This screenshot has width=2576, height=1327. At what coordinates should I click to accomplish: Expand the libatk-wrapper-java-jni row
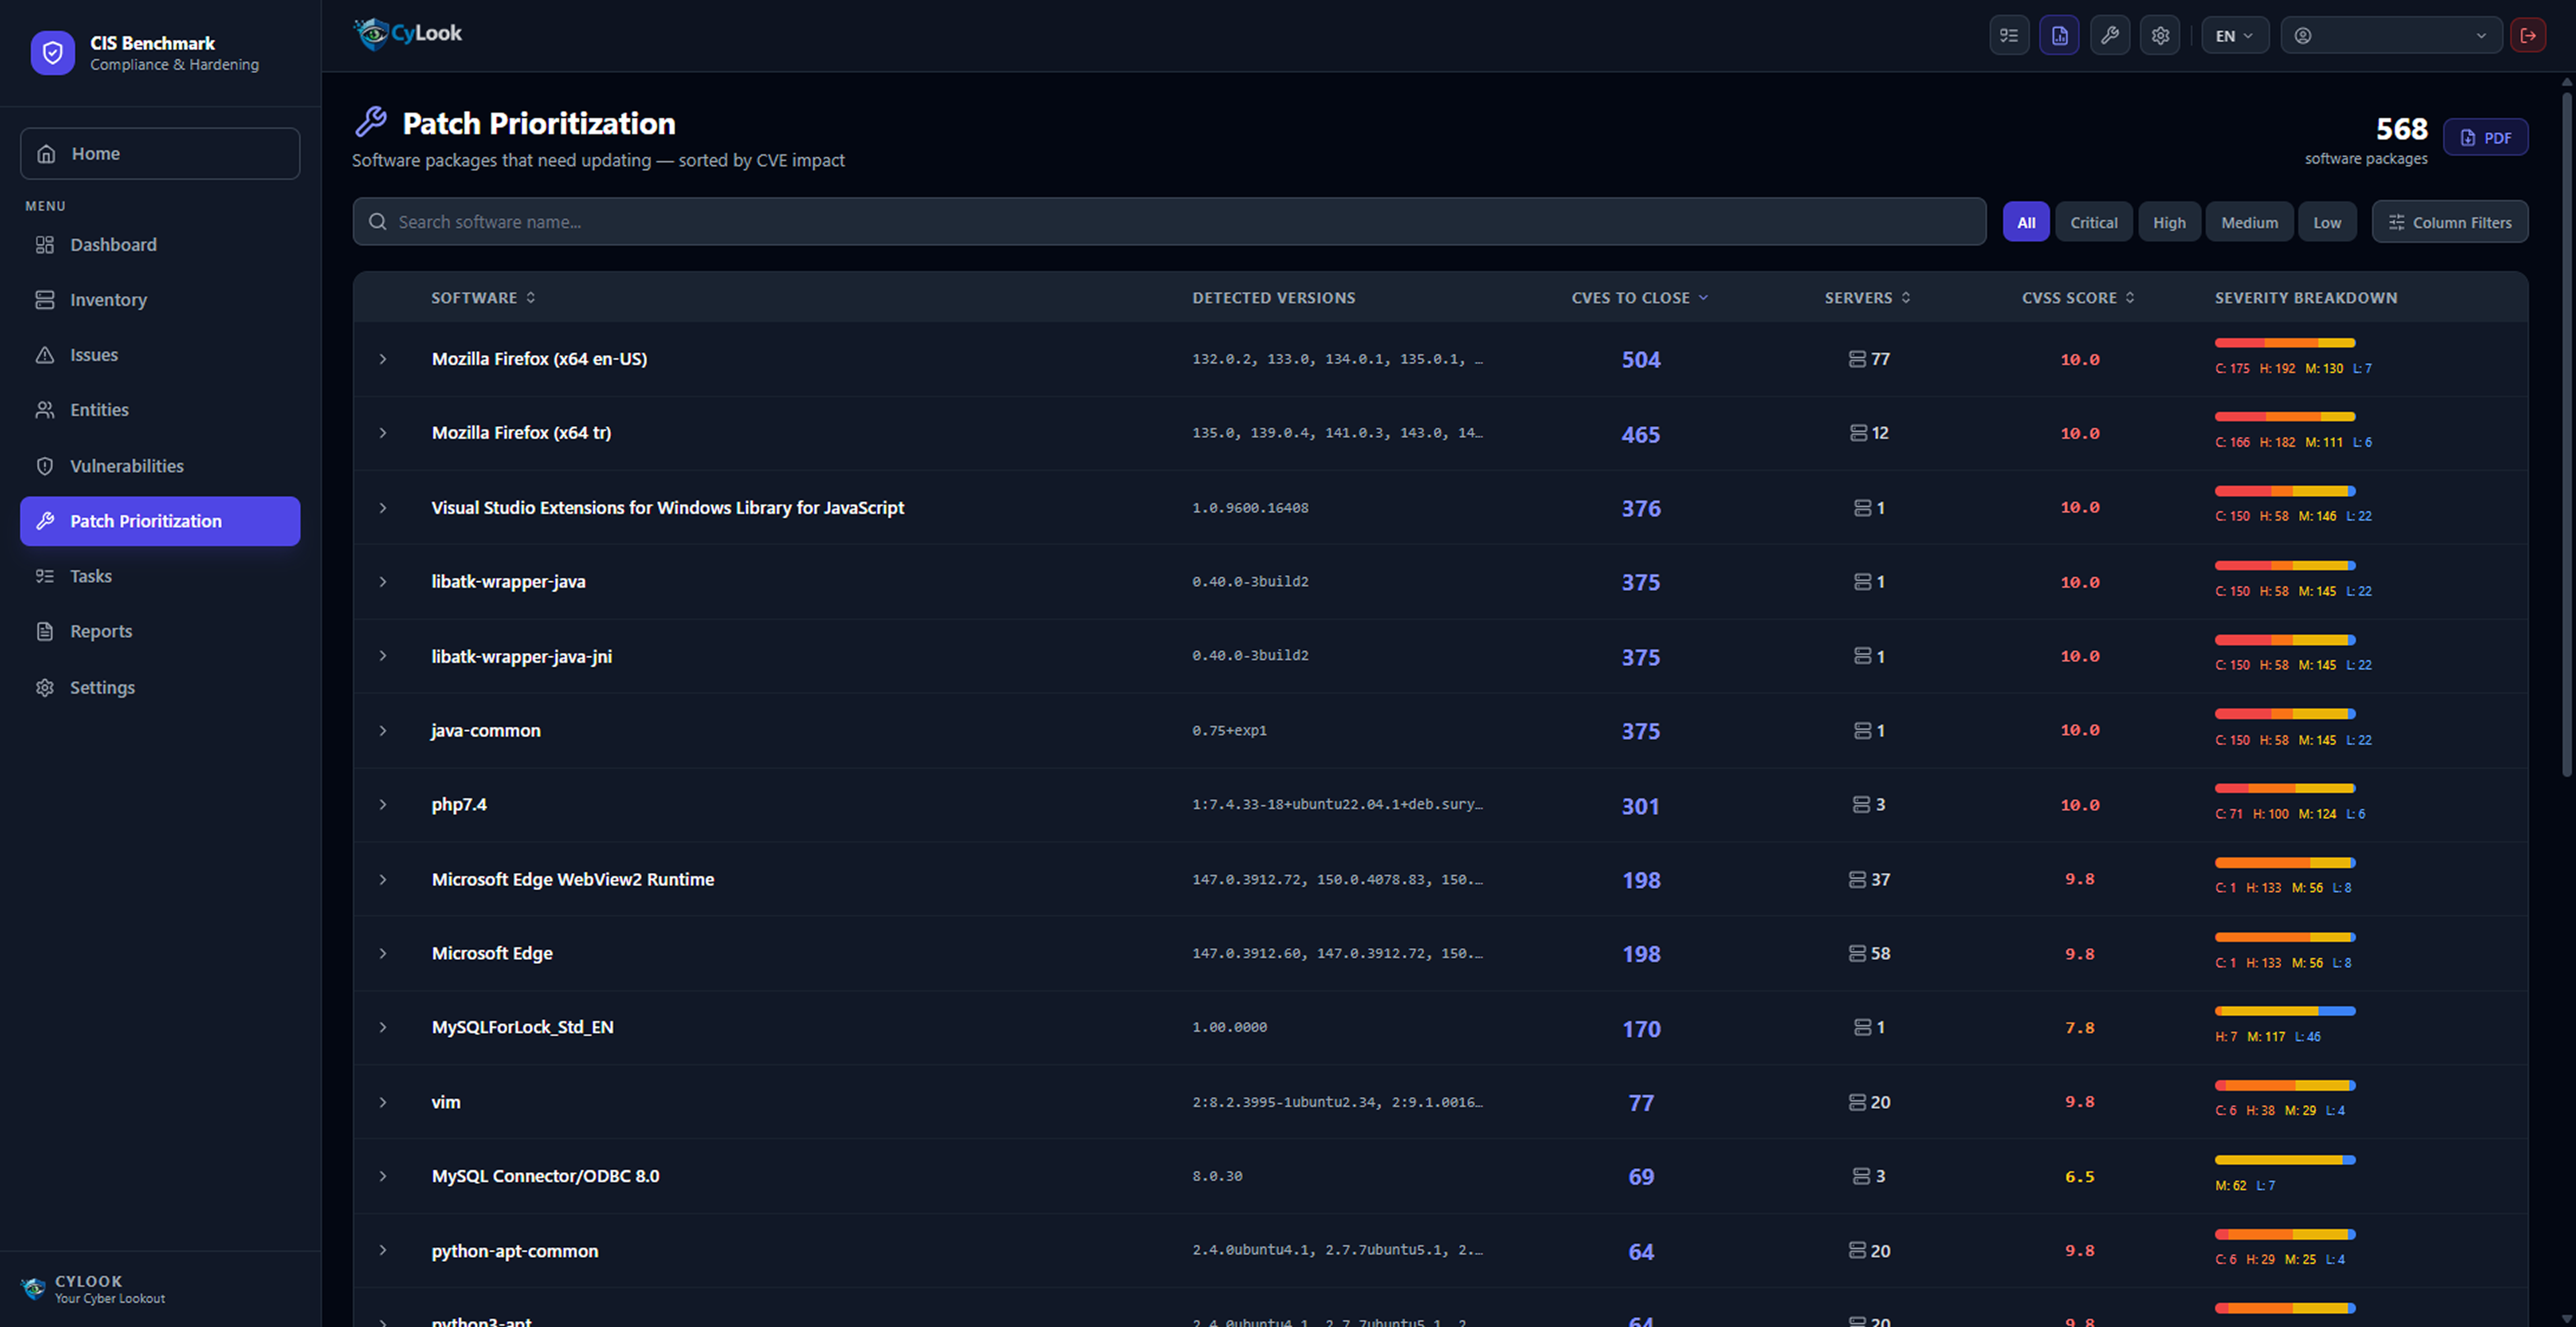tap(383, 656)
